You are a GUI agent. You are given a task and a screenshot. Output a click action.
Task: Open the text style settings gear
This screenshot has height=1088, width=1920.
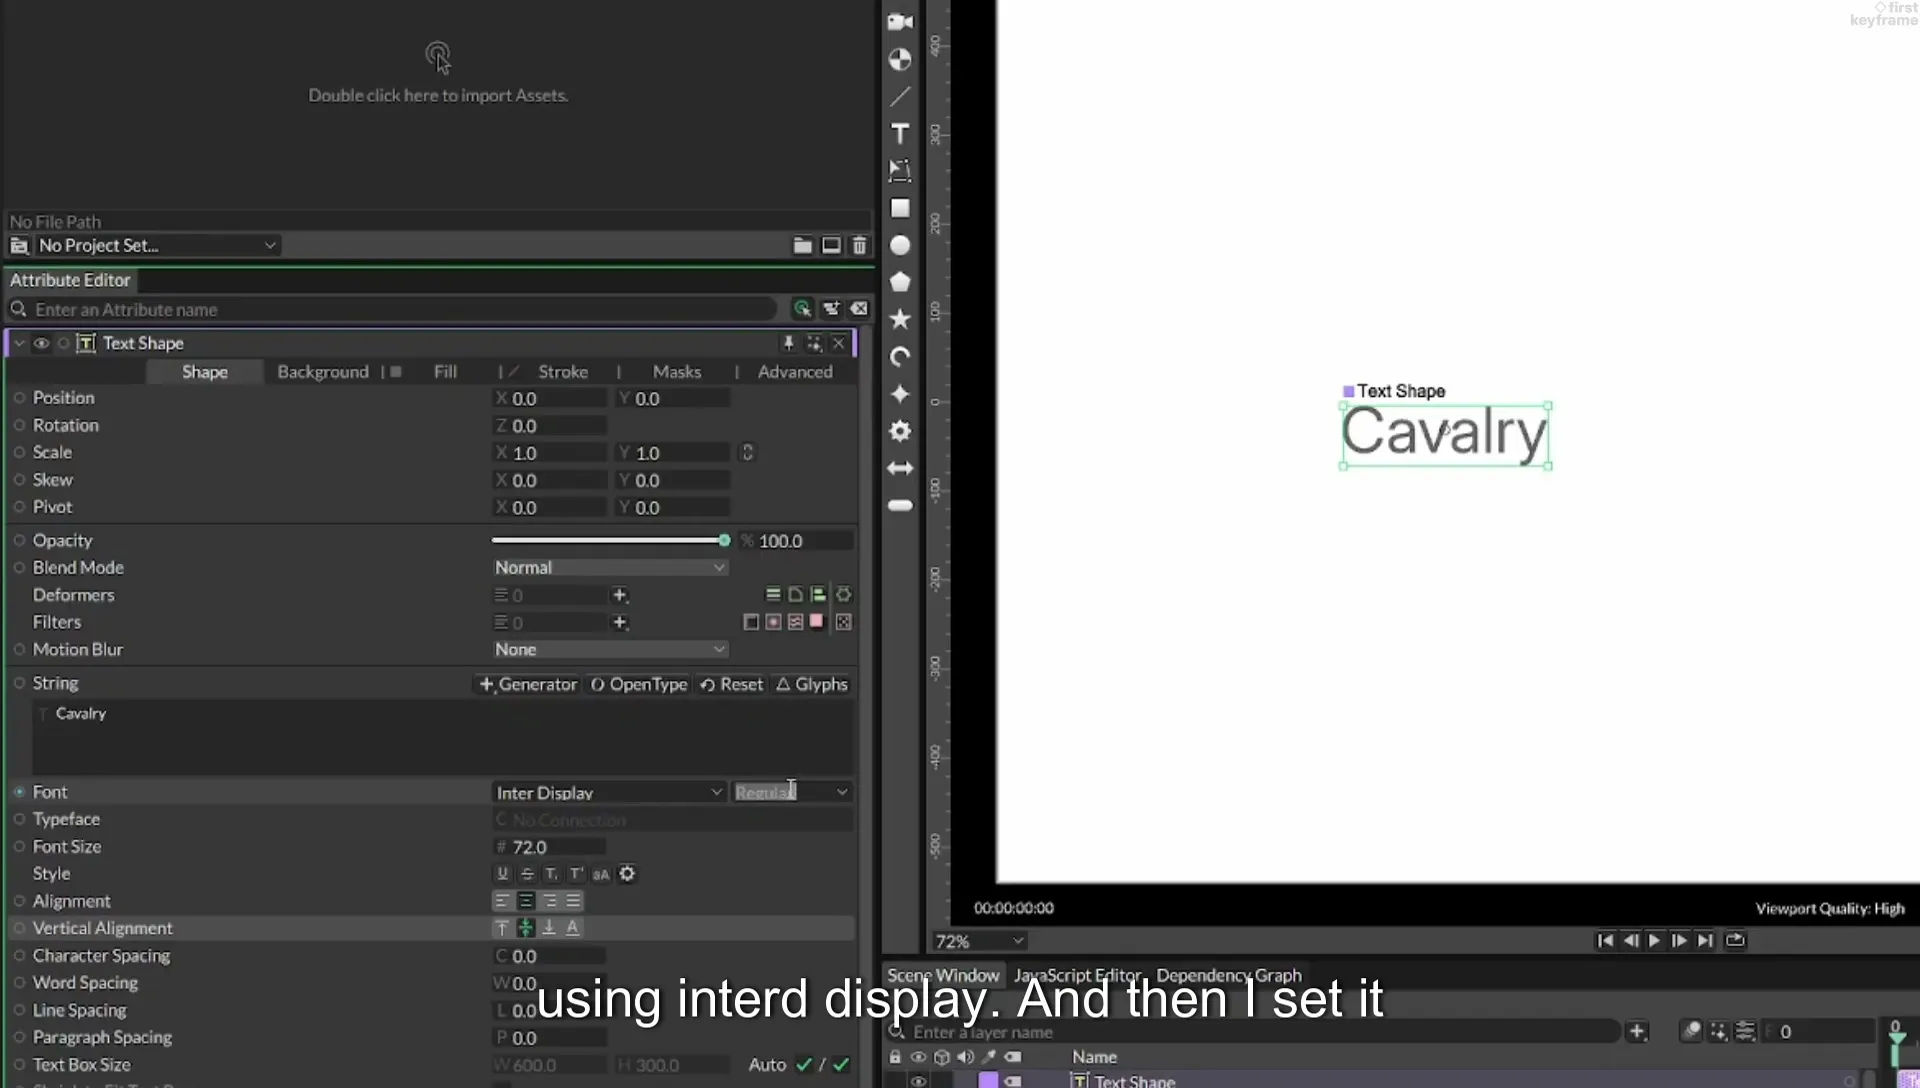pos(627,874)
